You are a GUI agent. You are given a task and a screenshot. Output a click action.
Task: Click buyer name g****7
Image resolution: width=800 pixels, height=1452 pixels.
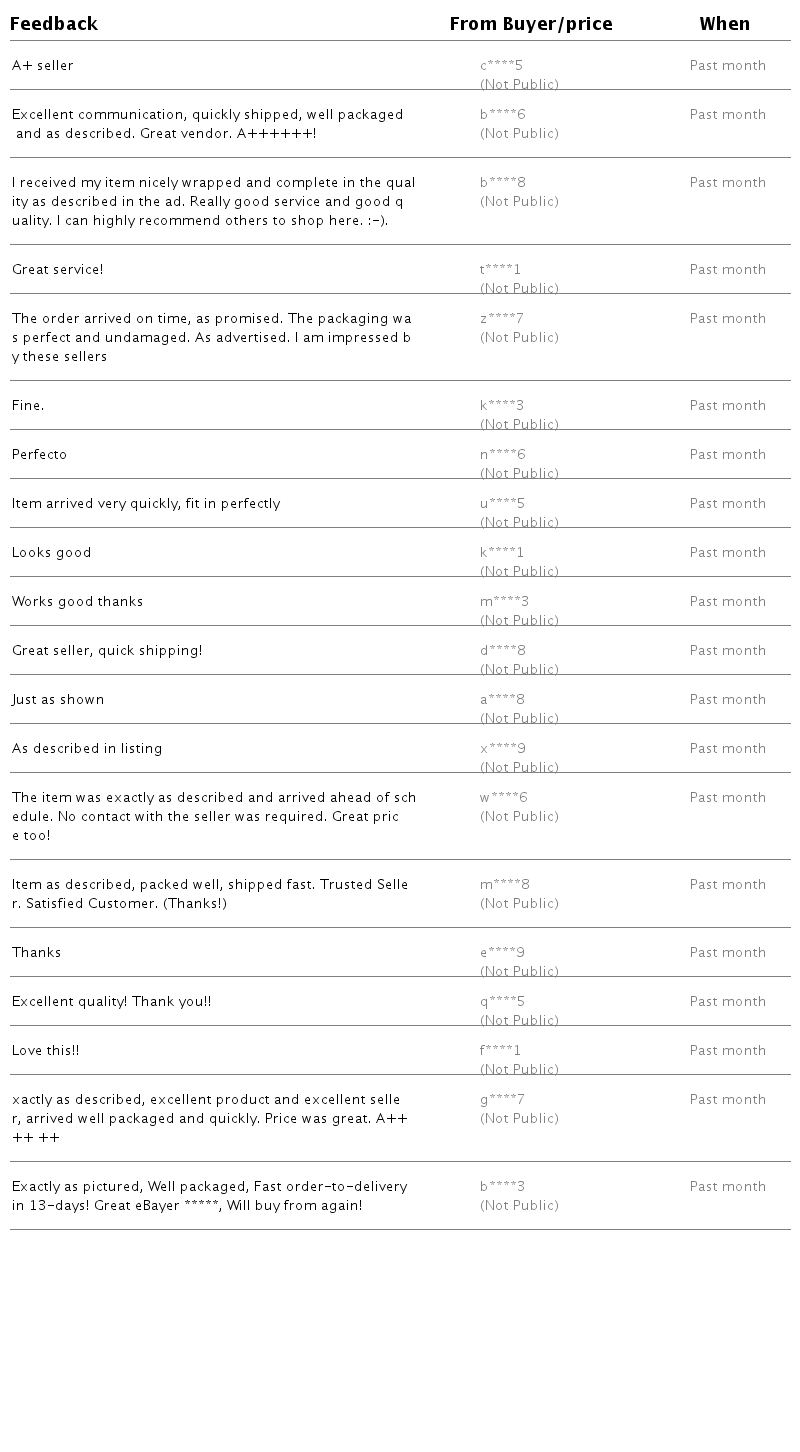pyautogui.click(x=502, y=1100)
